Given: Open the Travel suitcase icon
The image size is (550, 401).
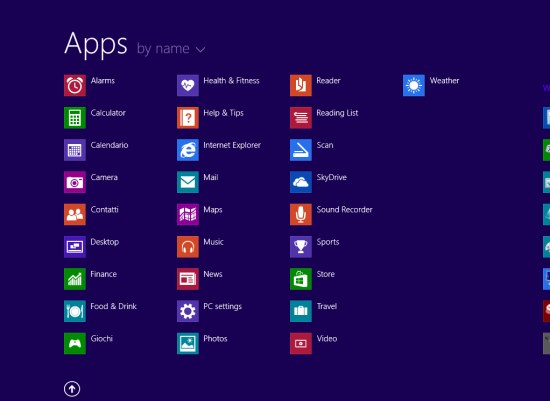Looking at the screenshot, I should click(301, 311).
